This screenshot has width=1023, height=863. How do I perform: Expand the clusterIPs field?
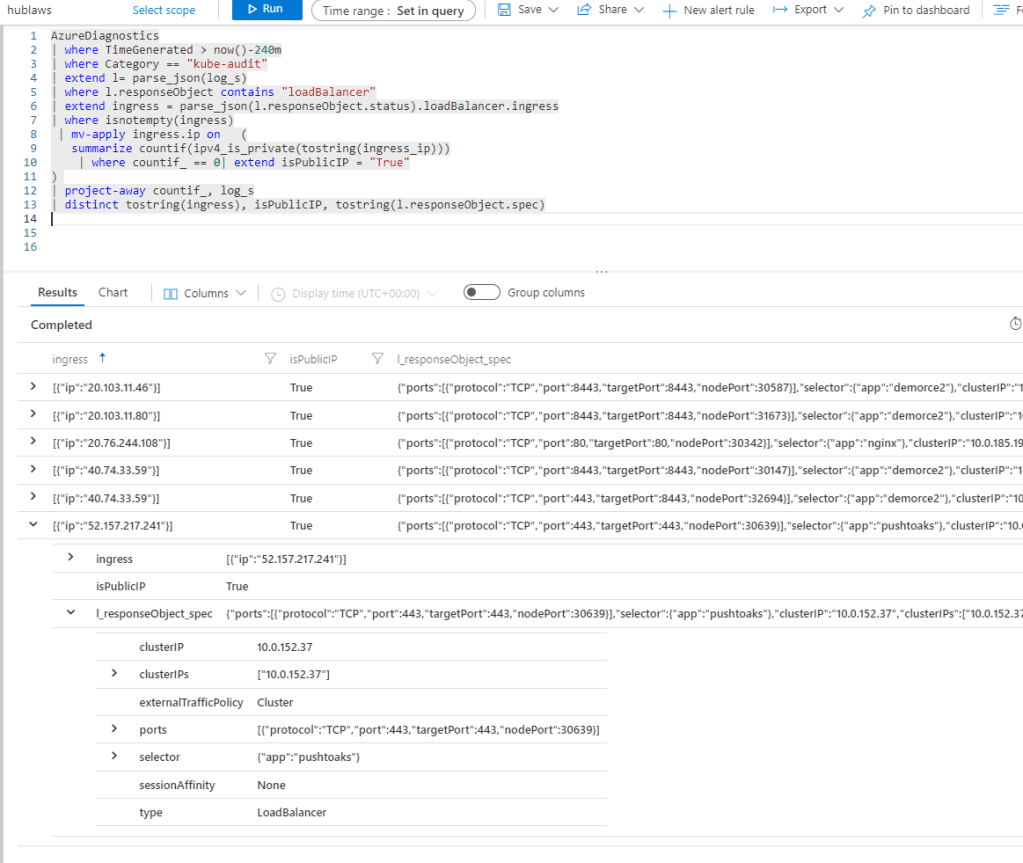115,675
